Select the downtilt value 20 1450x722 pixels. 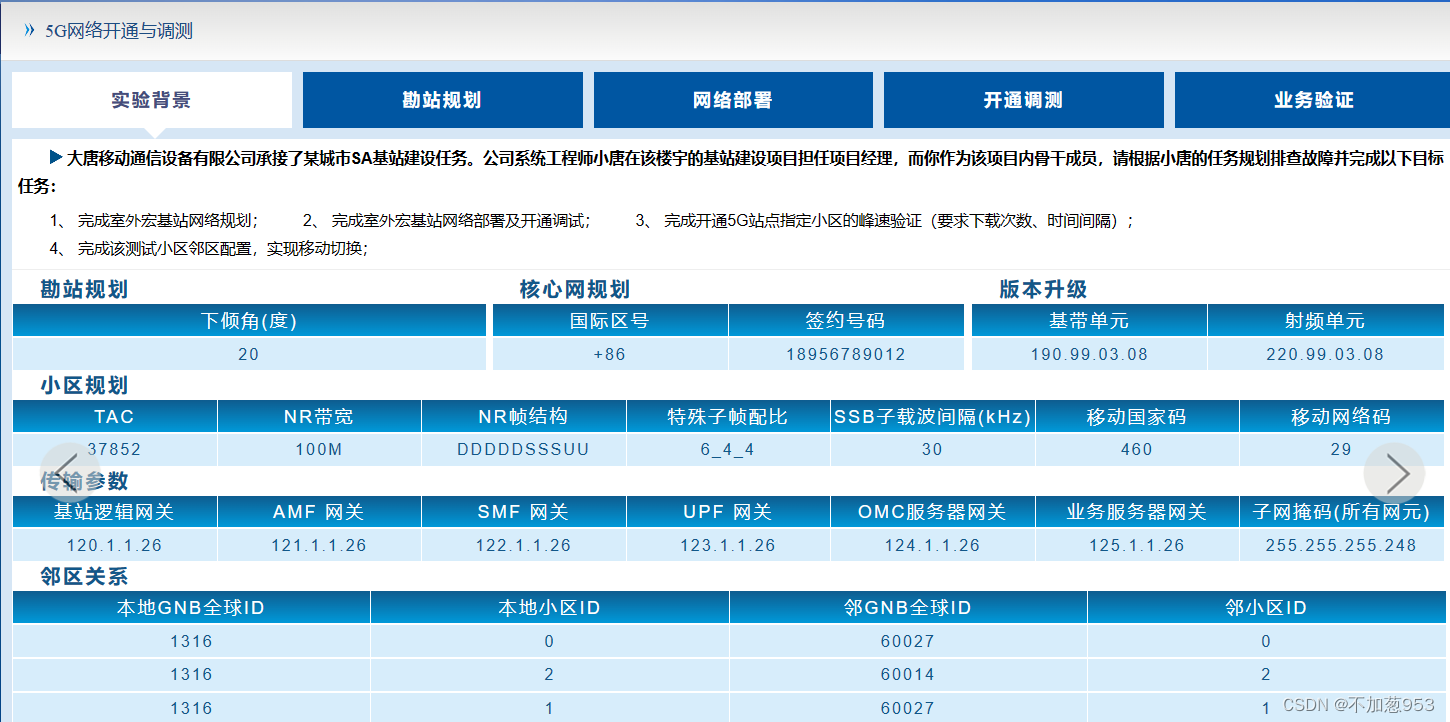click(x=249, y=354)
